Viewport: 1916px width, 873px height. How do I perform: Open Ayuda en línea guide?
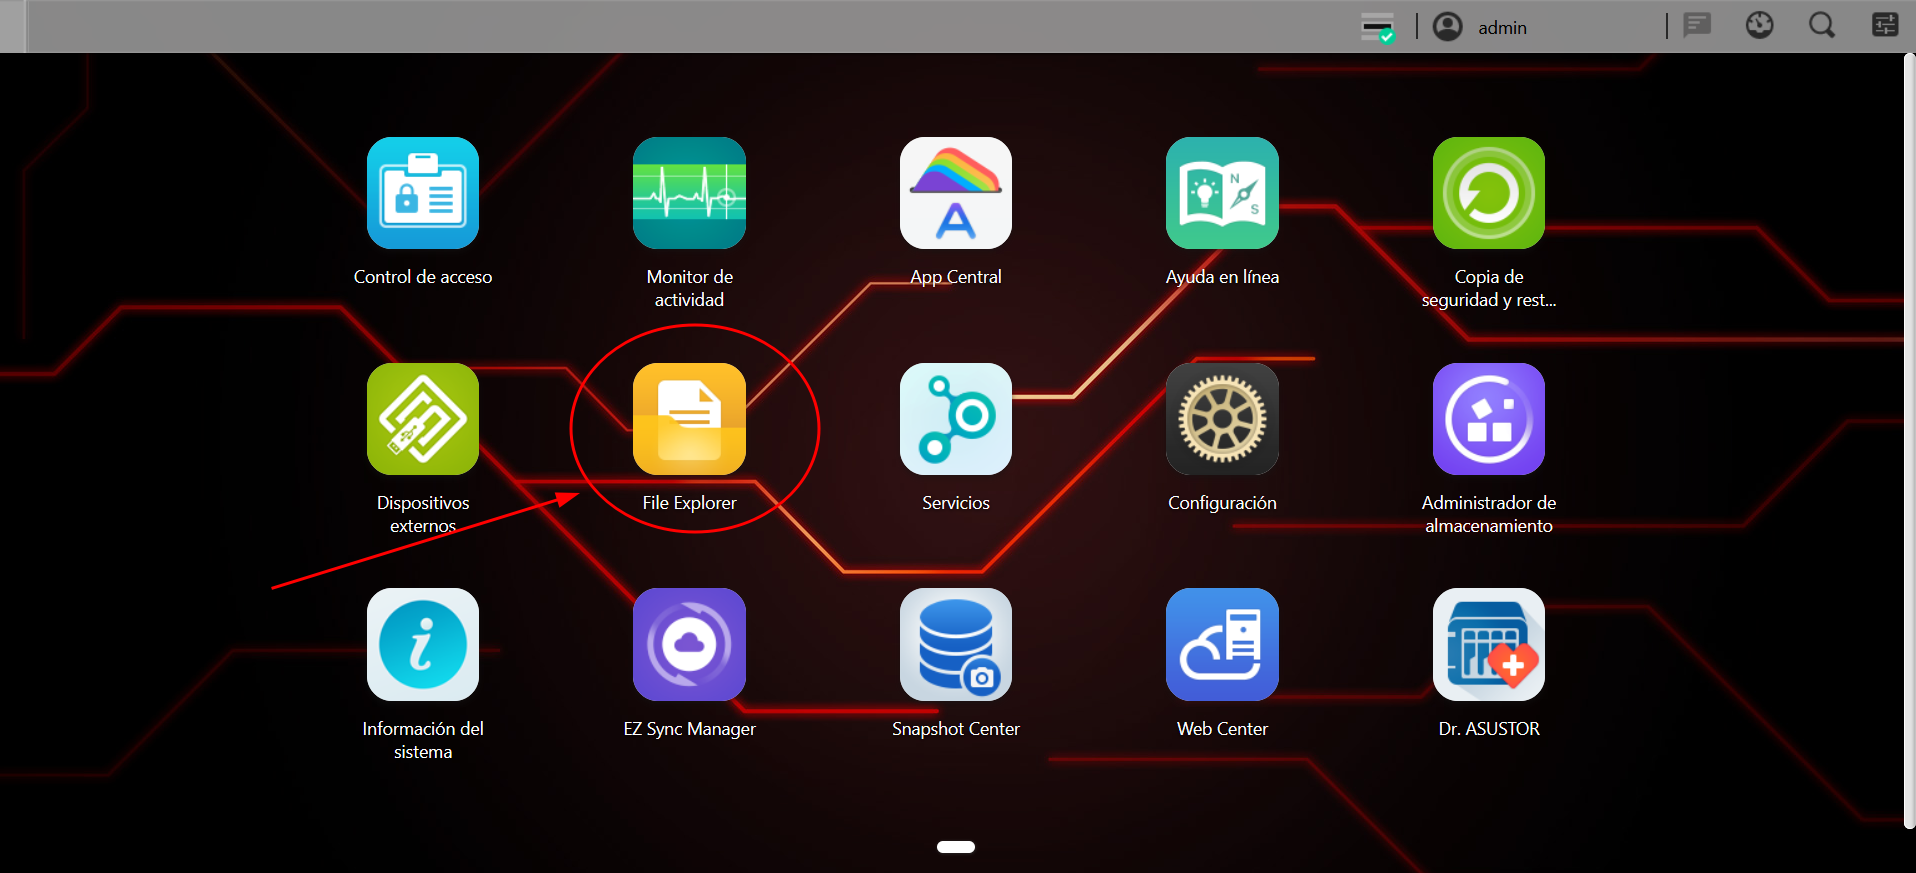1222,193
